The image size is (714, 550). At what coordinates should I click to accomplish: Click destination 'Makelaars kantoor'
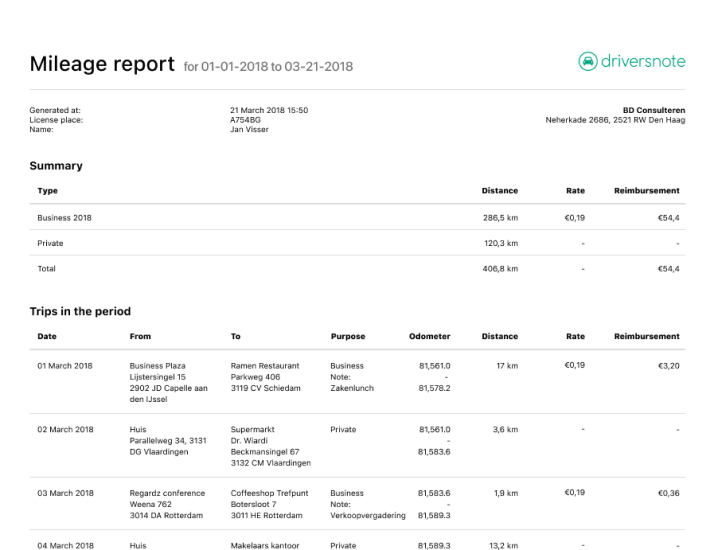click(265, 545)
